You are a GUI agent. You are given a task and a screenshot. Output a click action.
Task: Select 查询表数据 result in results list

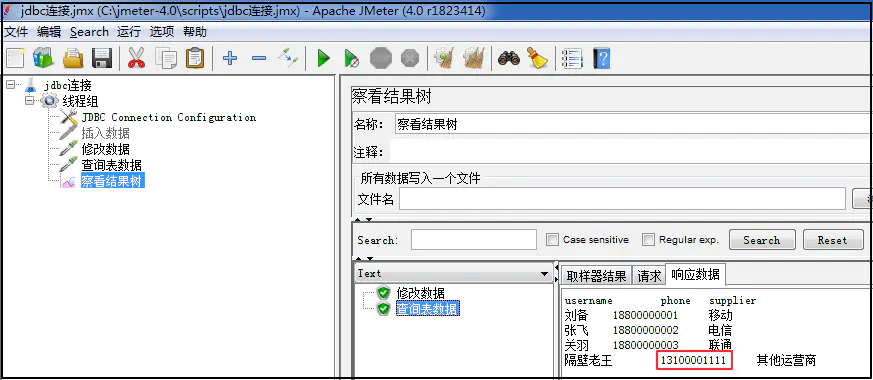[427, 309]
